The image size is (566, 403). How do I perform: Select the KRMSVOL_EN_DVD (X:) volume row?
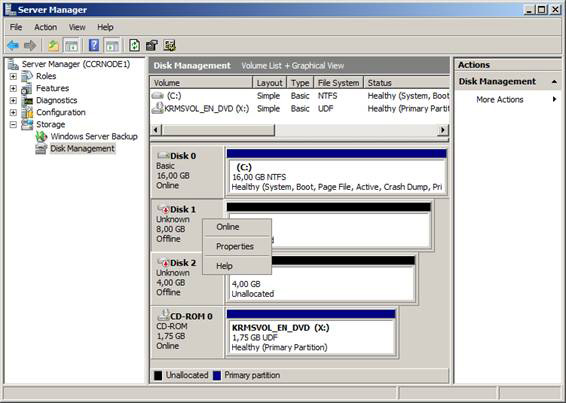300,109
